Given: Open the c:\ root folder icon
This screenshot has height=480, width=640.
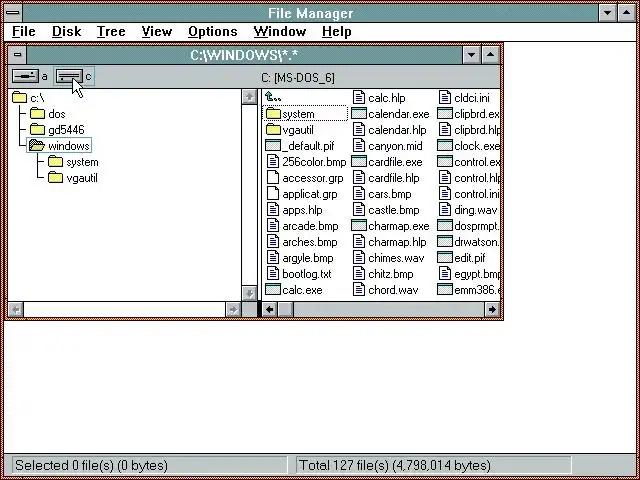Looking at the screenshot, I should tap(19, 98).
